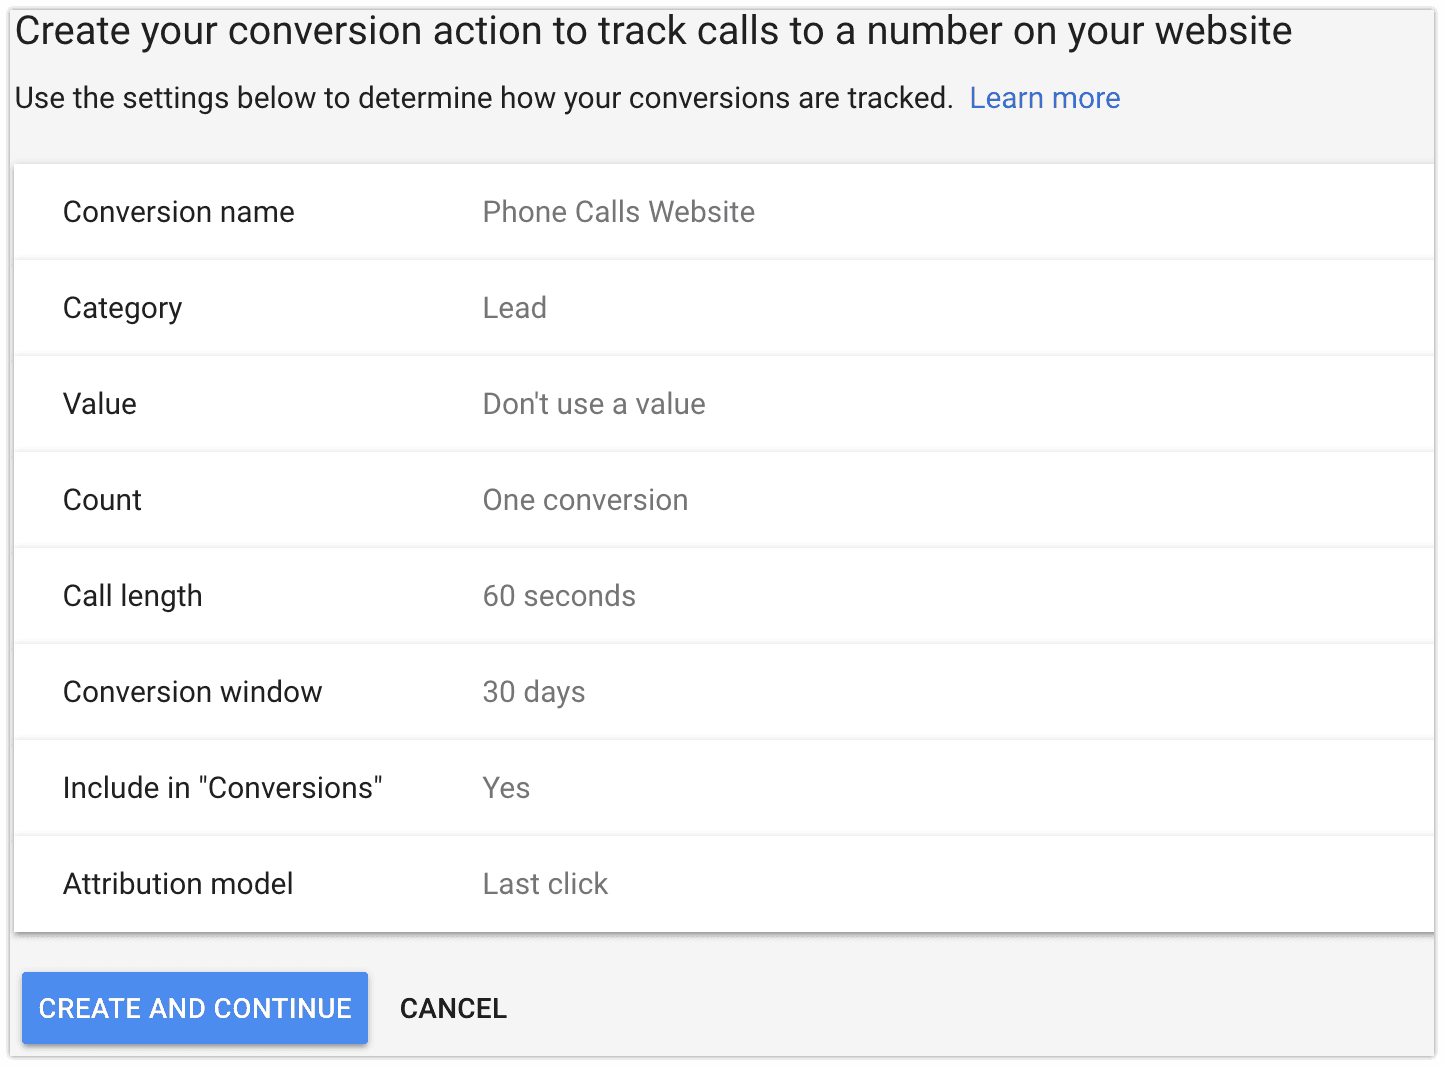1444x1066 pixels.
Task: Click the Last click attribution value
Action: pyautogui.click(x=545, y=883)
